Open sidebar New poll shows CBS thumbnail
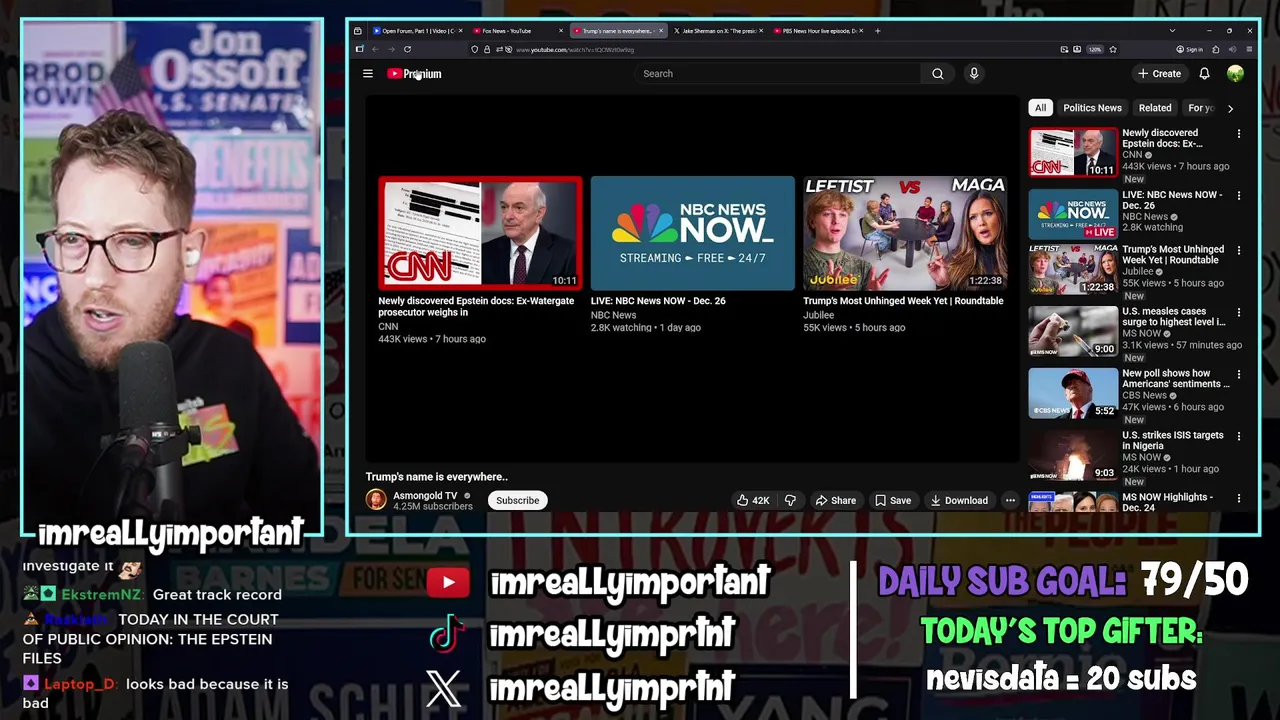The width and height of the screenshot is (1280, 720). tap(1073, 393)
